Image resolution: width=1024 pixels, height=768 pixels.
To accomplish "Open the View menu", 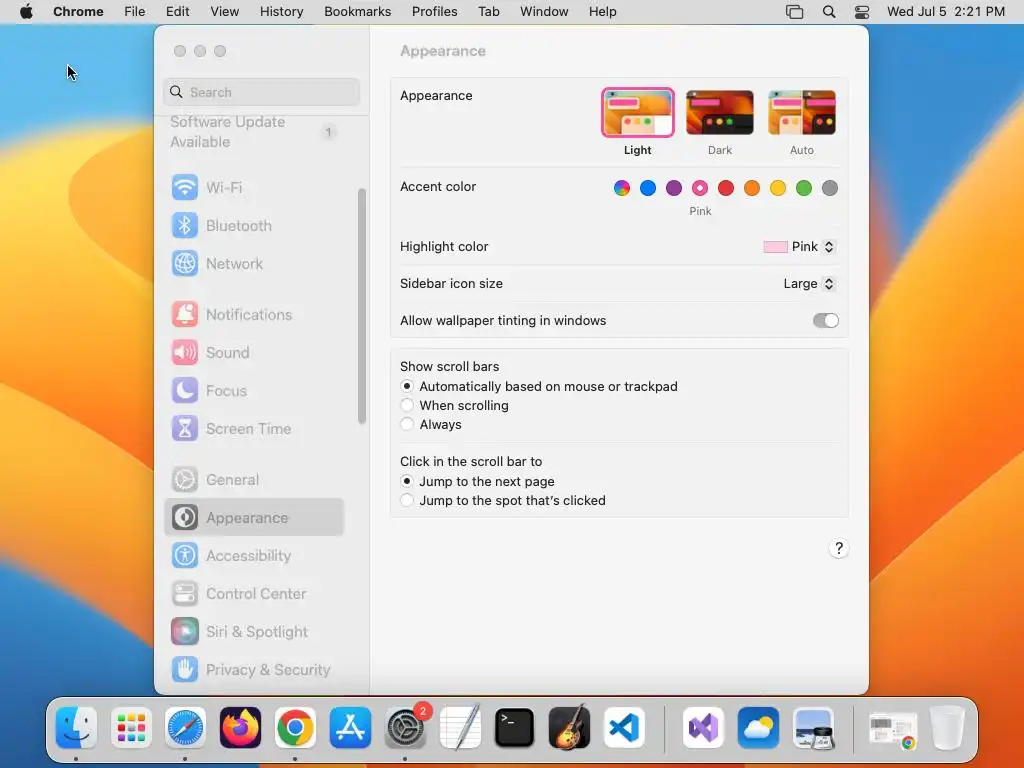I will tap(225, 12).
